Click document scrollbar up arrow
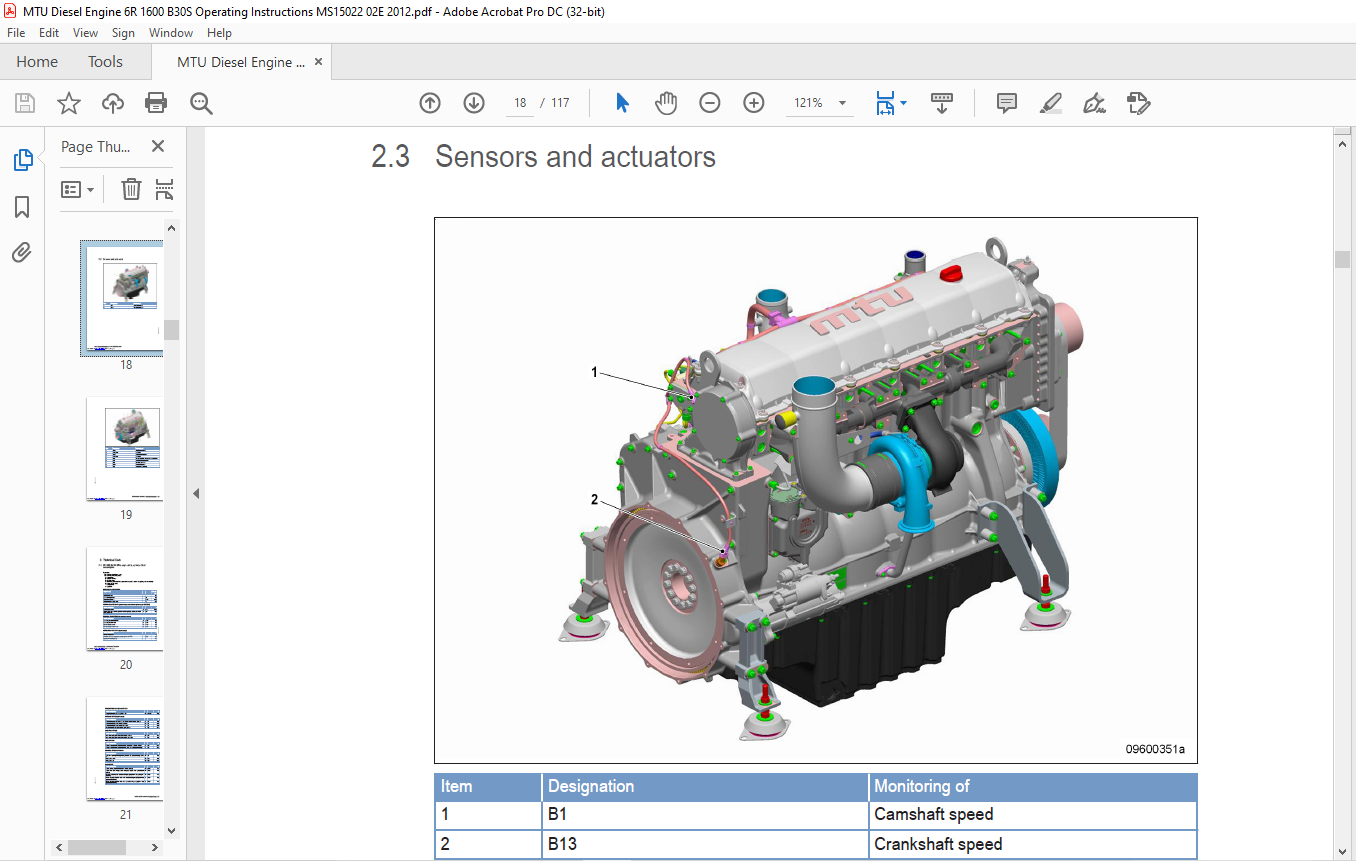The image size is (1356, 861). 1342,144
